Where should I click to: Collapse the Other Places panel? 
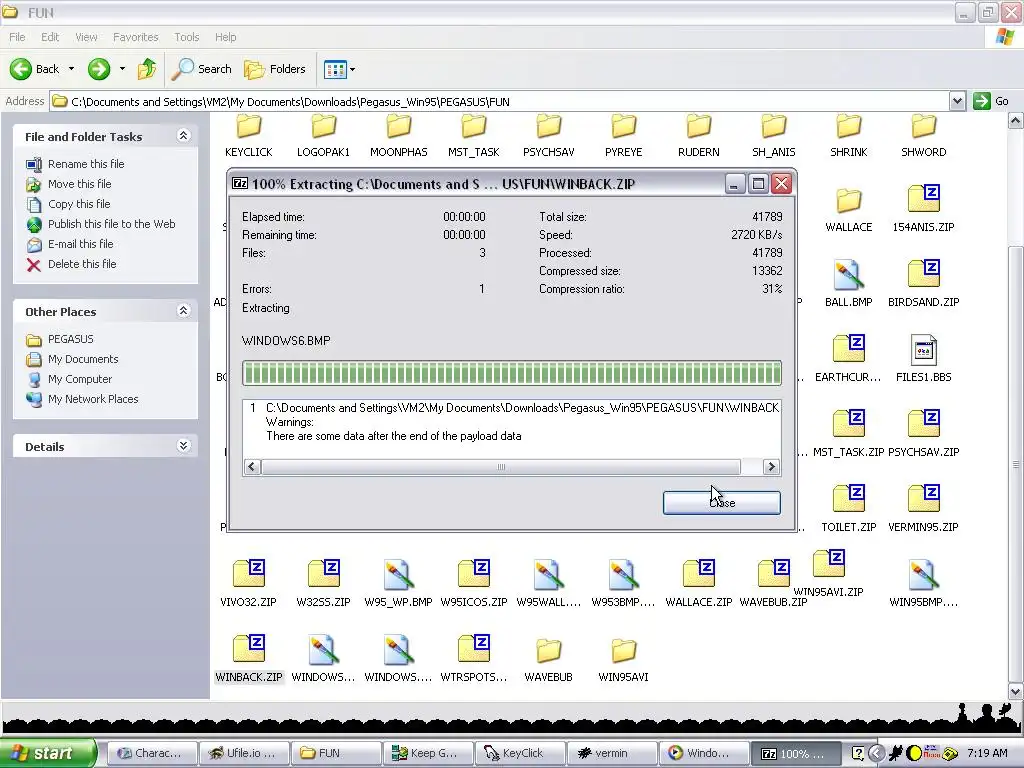coord(184,310)
